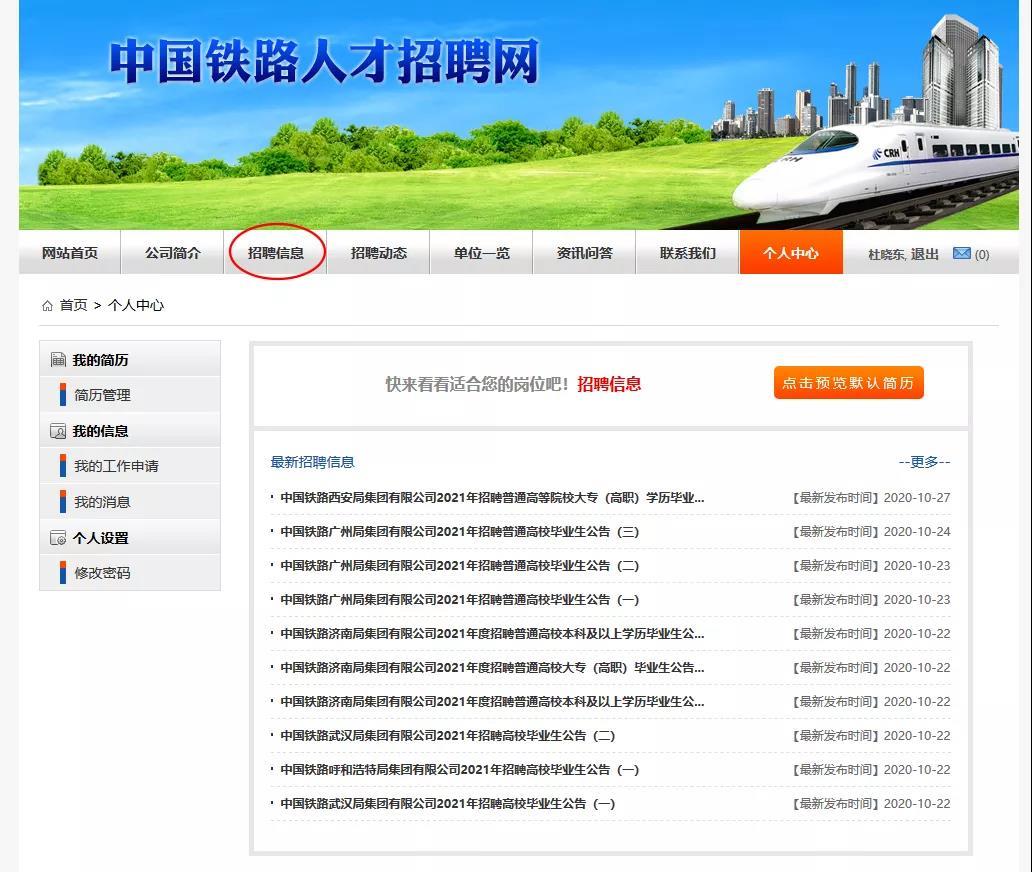
Task: Click the date 2020-10-24 beside 广州局 公告（三）
Action: pyautogui.click(x=917, y=532)
